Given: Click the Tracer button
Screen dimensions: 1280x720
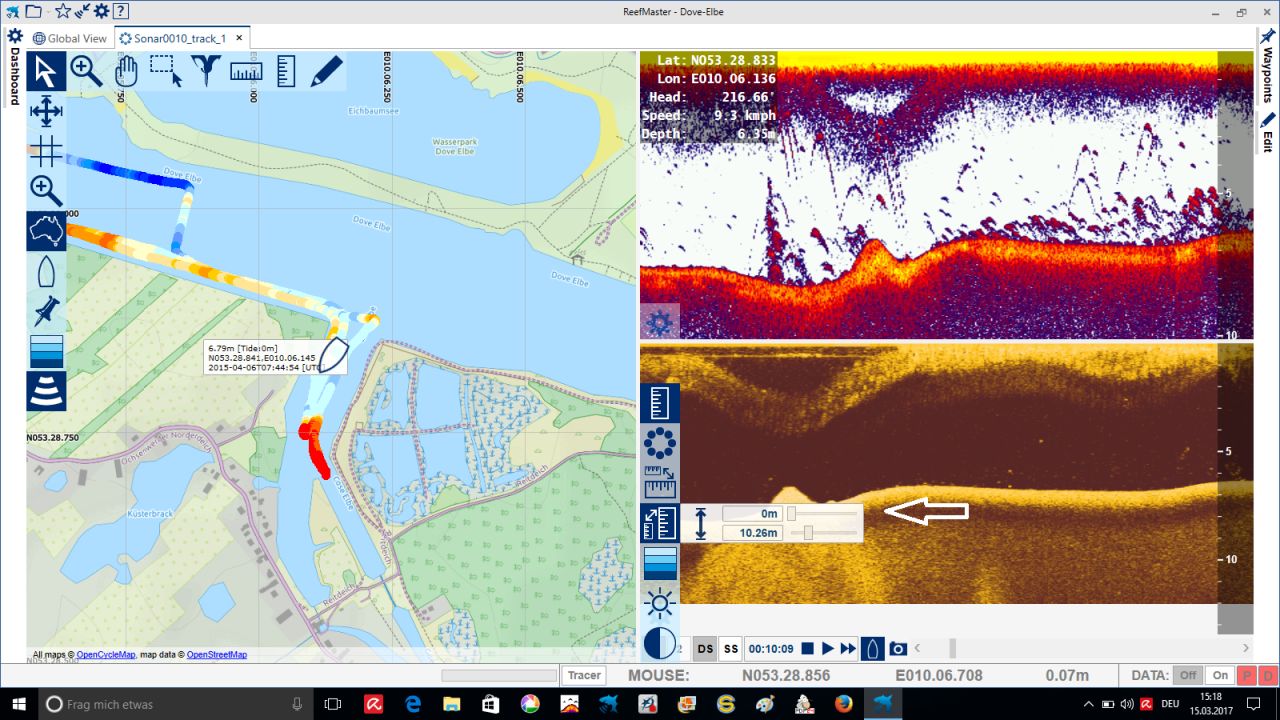Looking at the screenshot, I should tap(584, 676).
